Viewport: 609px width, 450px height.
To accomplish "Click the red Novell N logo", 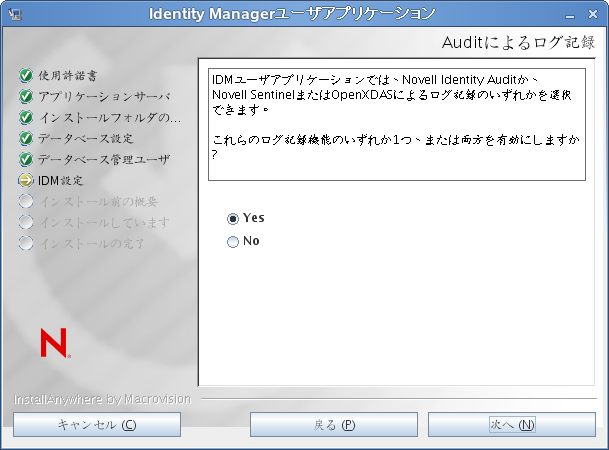I will (55, 342).
